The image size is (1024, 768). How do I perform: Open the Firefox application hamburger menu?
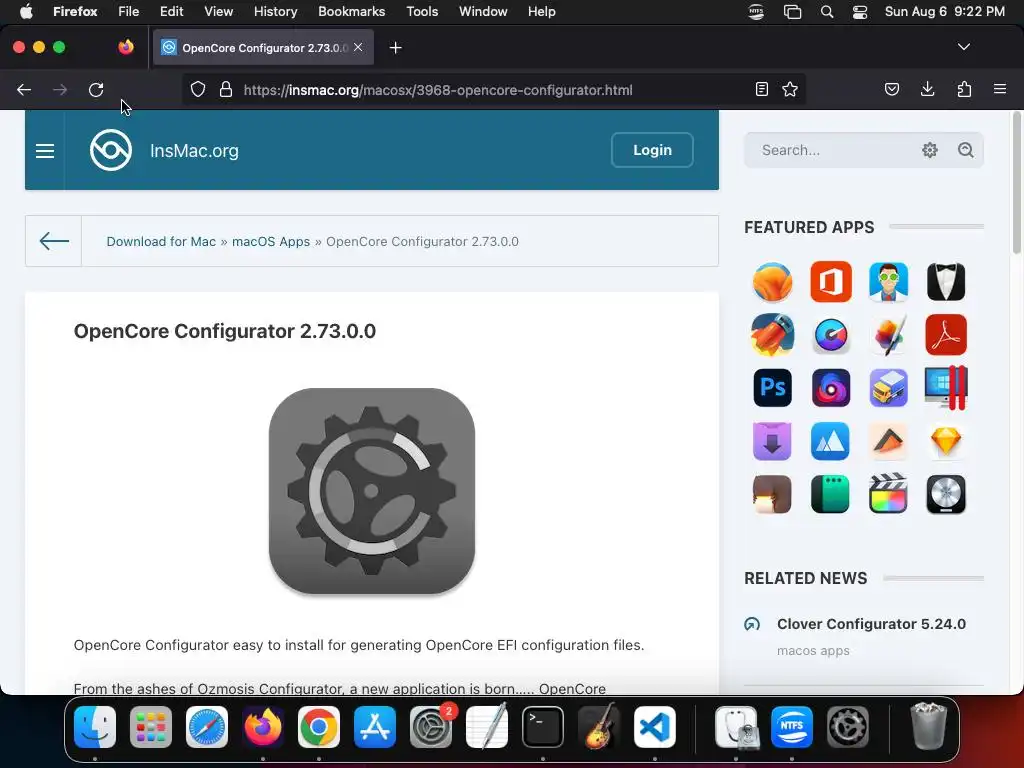(1000, 89)
